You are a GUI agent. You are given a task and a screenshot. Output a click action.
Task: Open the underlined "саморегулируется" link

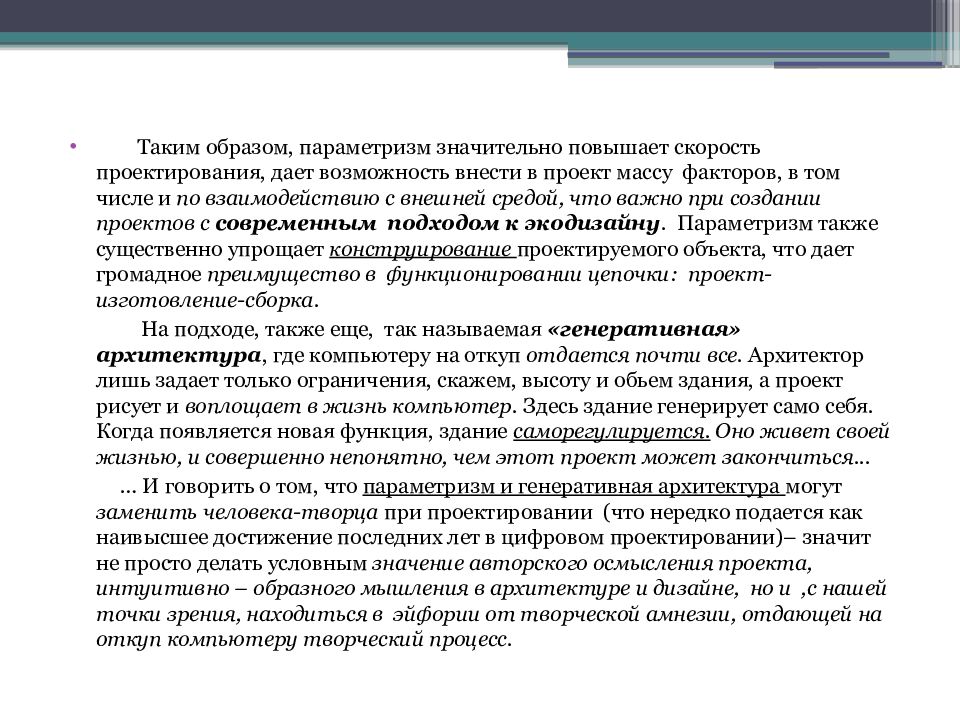coord(611,433)
